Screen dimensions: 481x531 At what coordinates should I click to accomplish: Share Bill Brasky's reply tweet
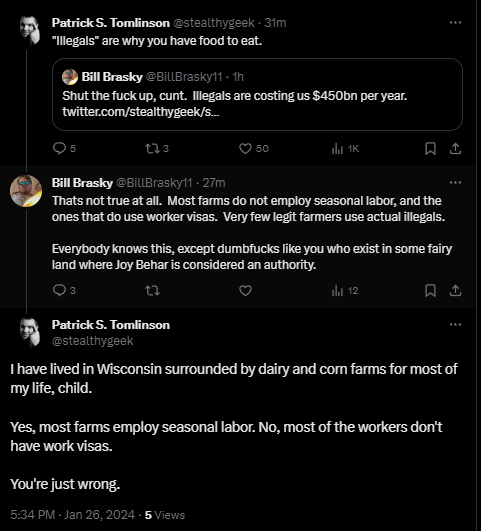(455, 291)
